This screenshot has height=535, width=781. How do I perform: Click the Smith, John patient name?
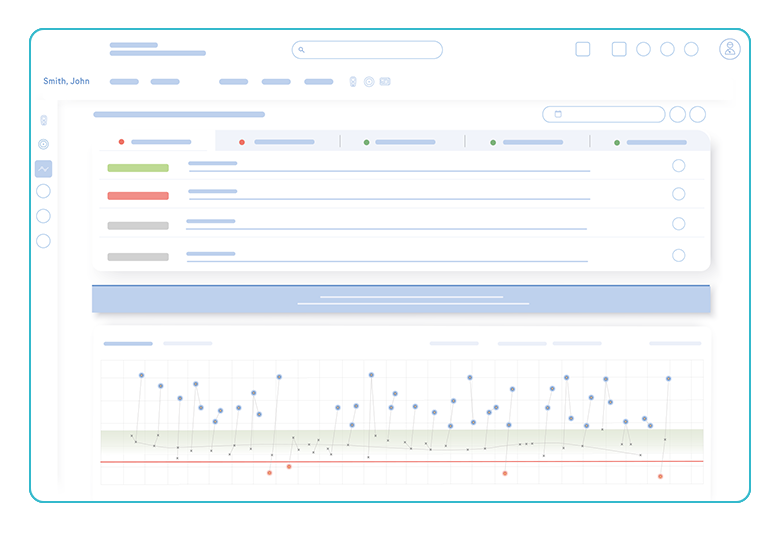coord(66,82)
